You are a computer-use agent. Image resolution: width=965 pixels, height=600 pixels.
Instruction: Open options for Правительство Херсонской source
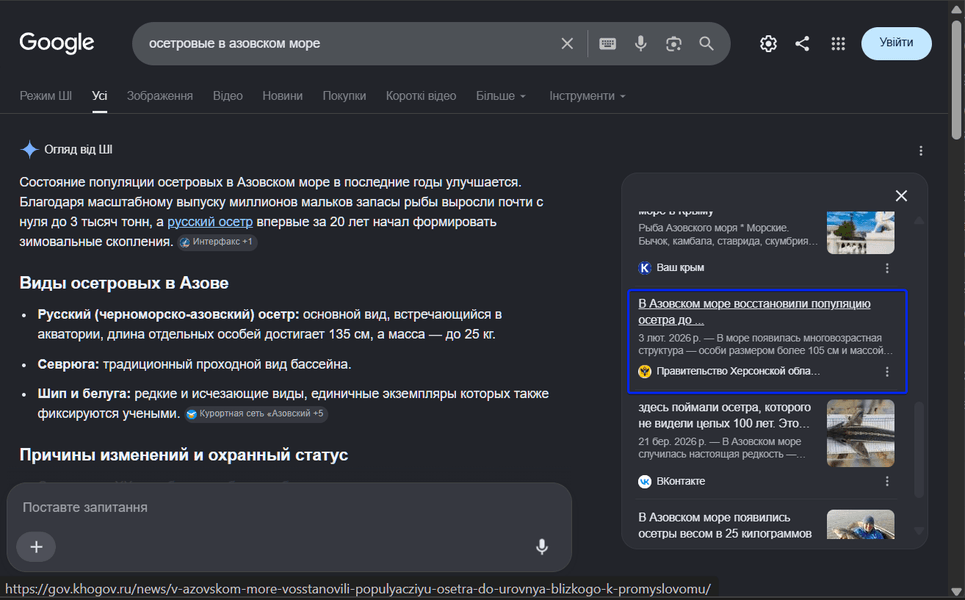(887, 372)
